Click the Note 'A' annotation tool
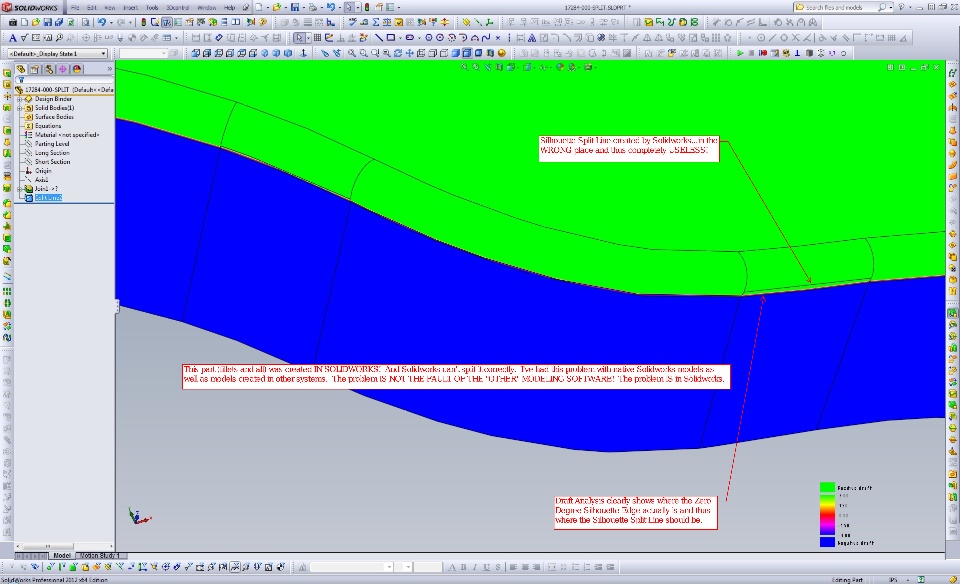960x584 pixels. (x=12, y=37)
